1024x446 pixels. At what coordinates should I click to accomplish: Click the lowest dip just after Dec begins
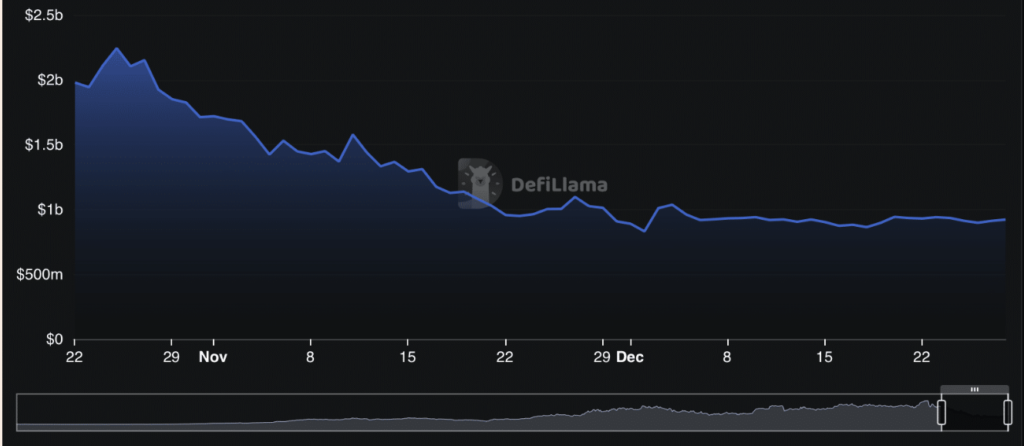(645, 231)
